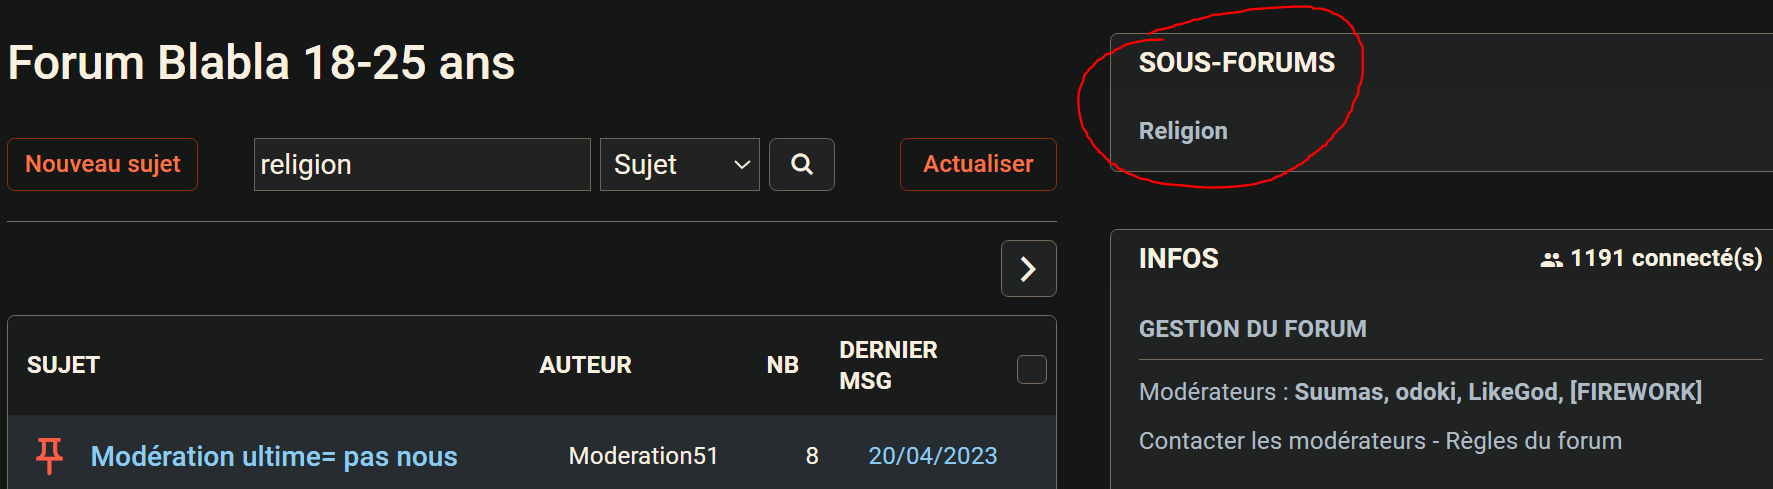
Task: Click the red pin icon on pinned topic
Action: pyautogui.click(x=49, y=455)
